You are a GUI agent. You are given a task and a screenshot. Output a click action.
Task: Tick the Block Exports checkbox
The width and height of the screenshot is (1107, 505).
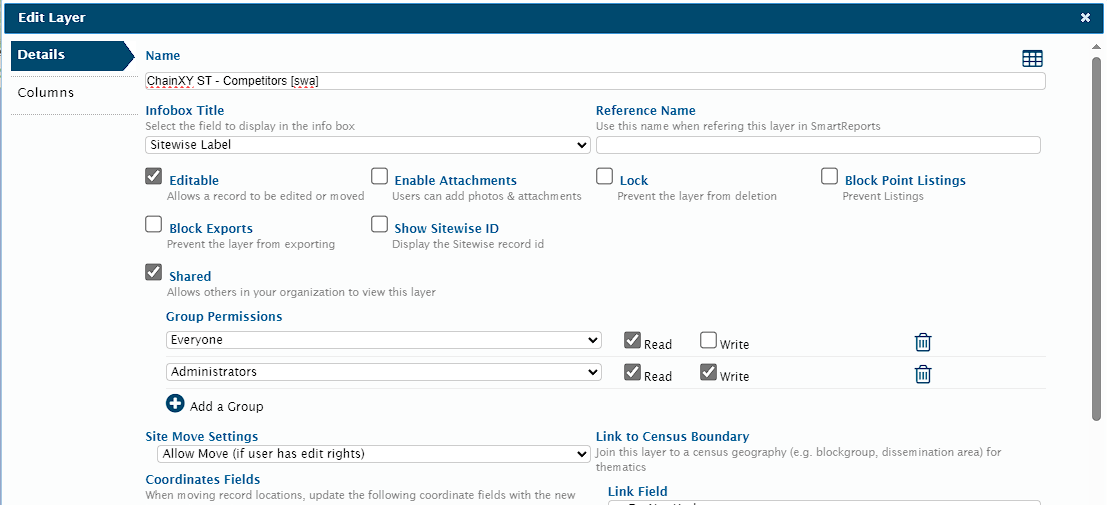pos(154,225)
